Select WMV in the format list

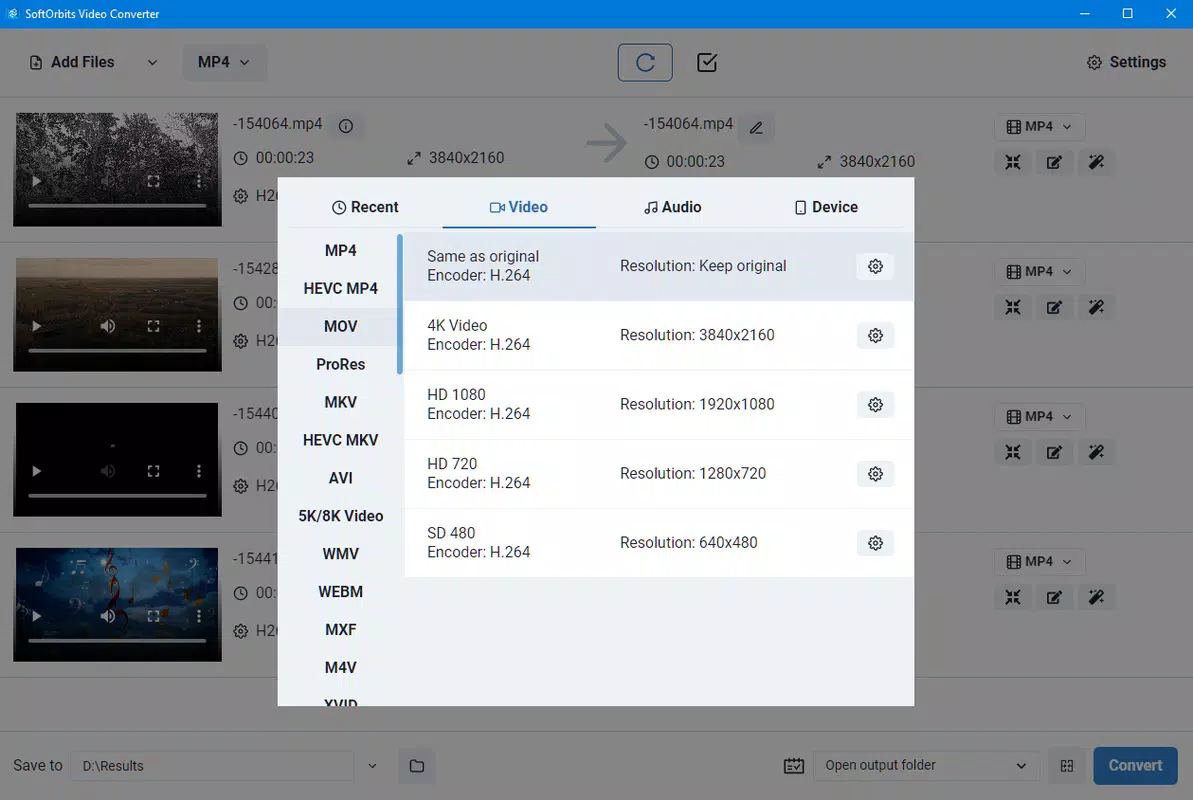[340, 554]
